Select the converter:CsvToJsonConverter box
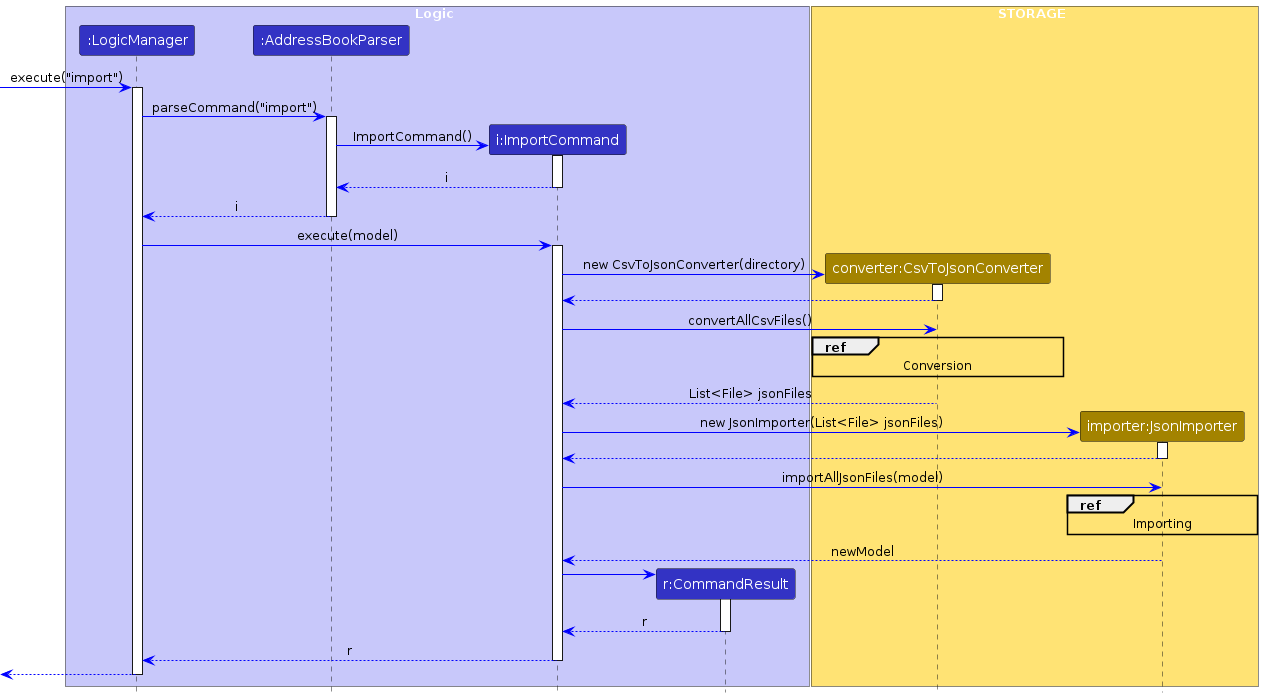Image resolution: width=1263 pixels, height=698 pixels. pyautogui.click(x=937, y=268)
